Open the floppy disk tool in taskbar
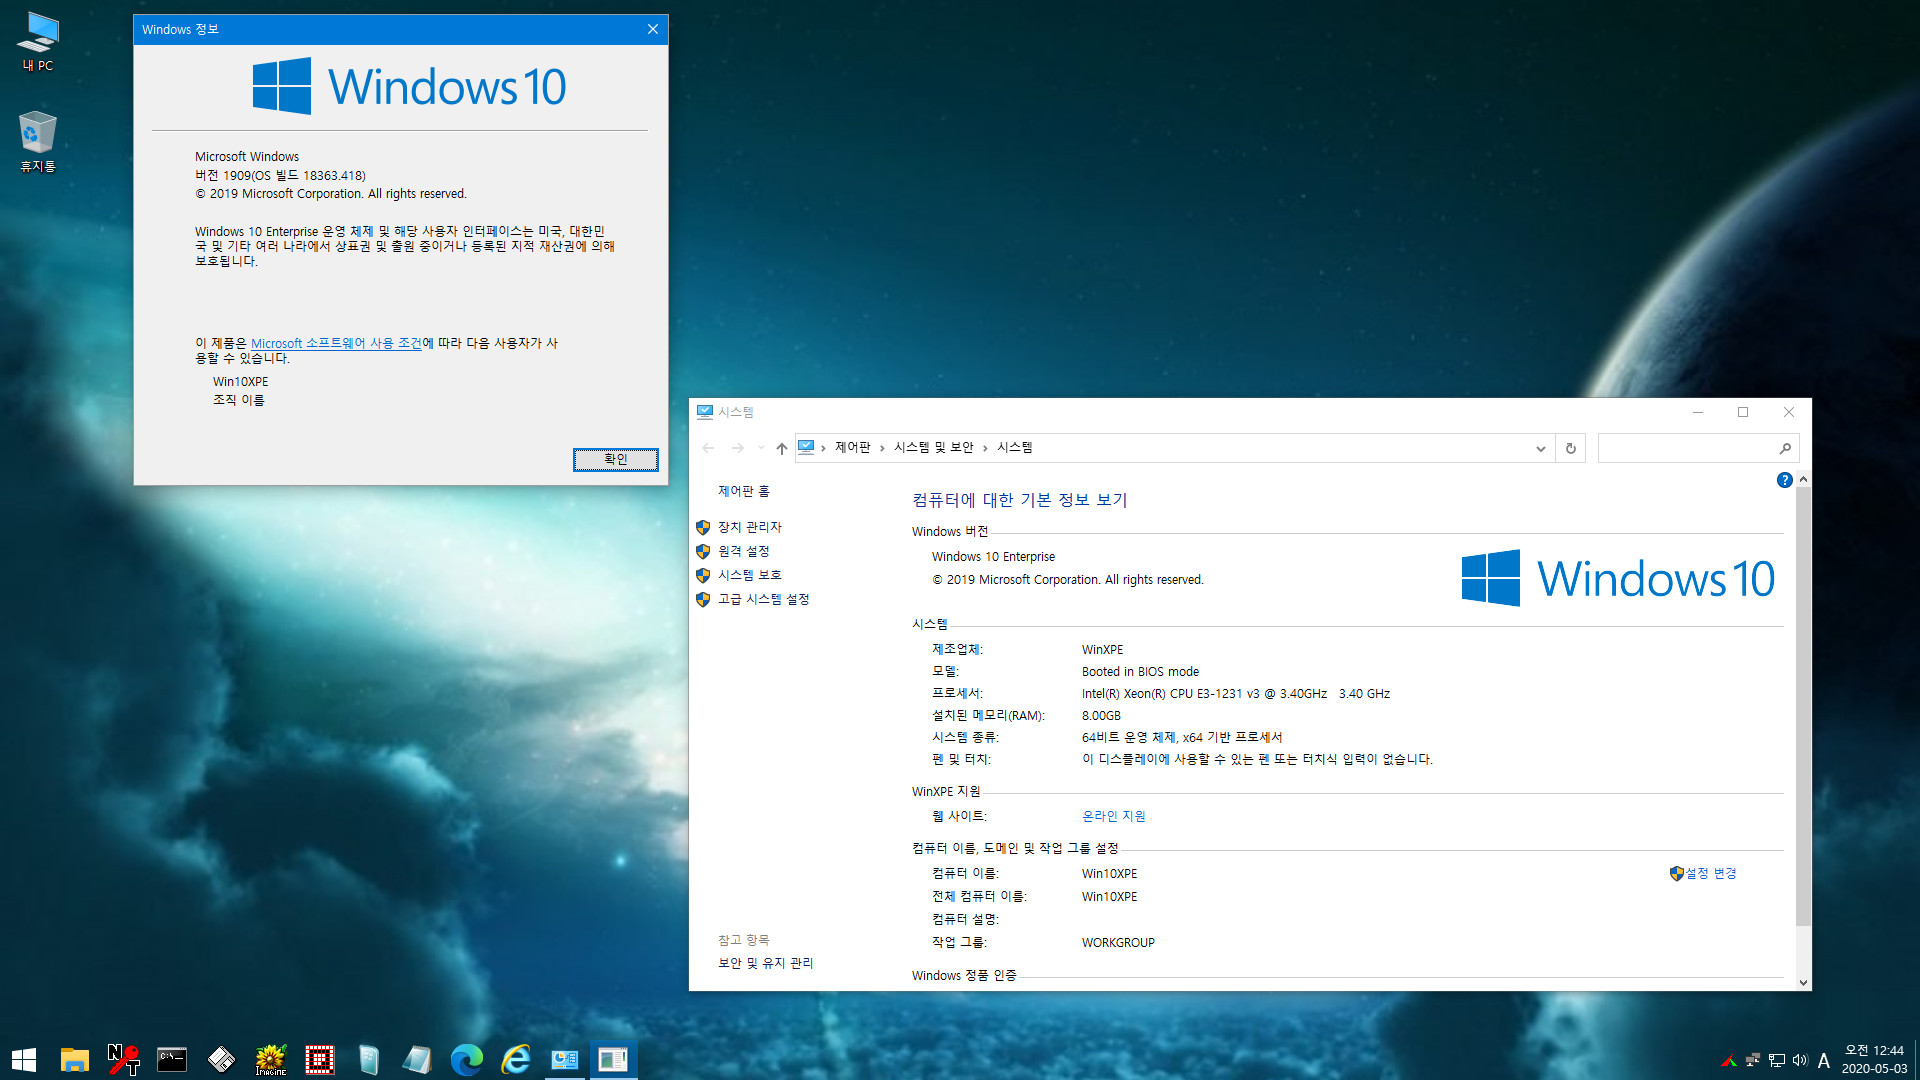The height and width of the screenshot is (1080, 1920). click(221, 1059)
